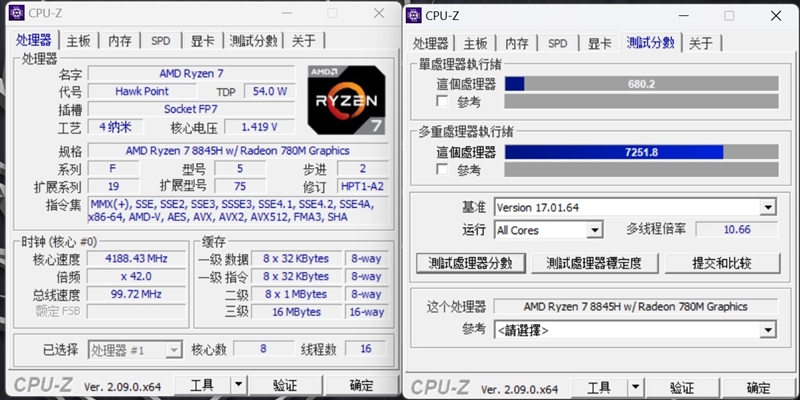Click the 三级 cache value 16 MBytes
Viewport: 800px width, 400px height.
[296, 312]
